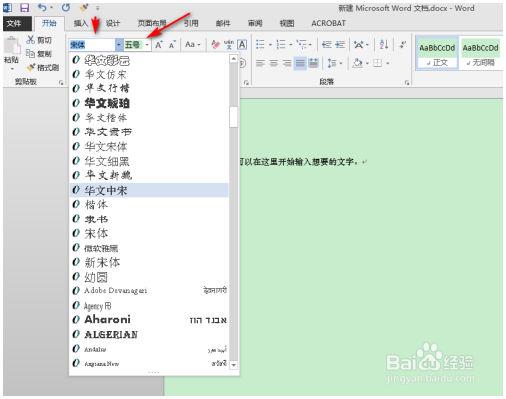
Task: Click the Undo arrow icon
Action: click(x=42, y=7)
